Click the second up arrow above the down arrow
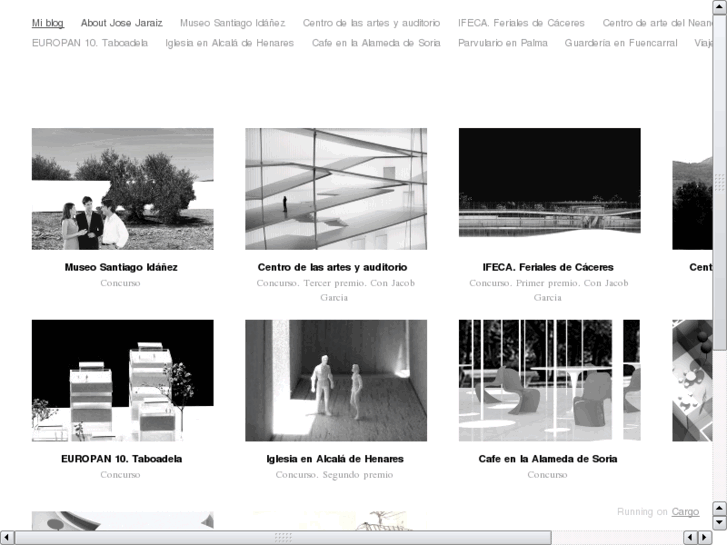Viewport: 727px width, 545px height. tap(720, 508)
